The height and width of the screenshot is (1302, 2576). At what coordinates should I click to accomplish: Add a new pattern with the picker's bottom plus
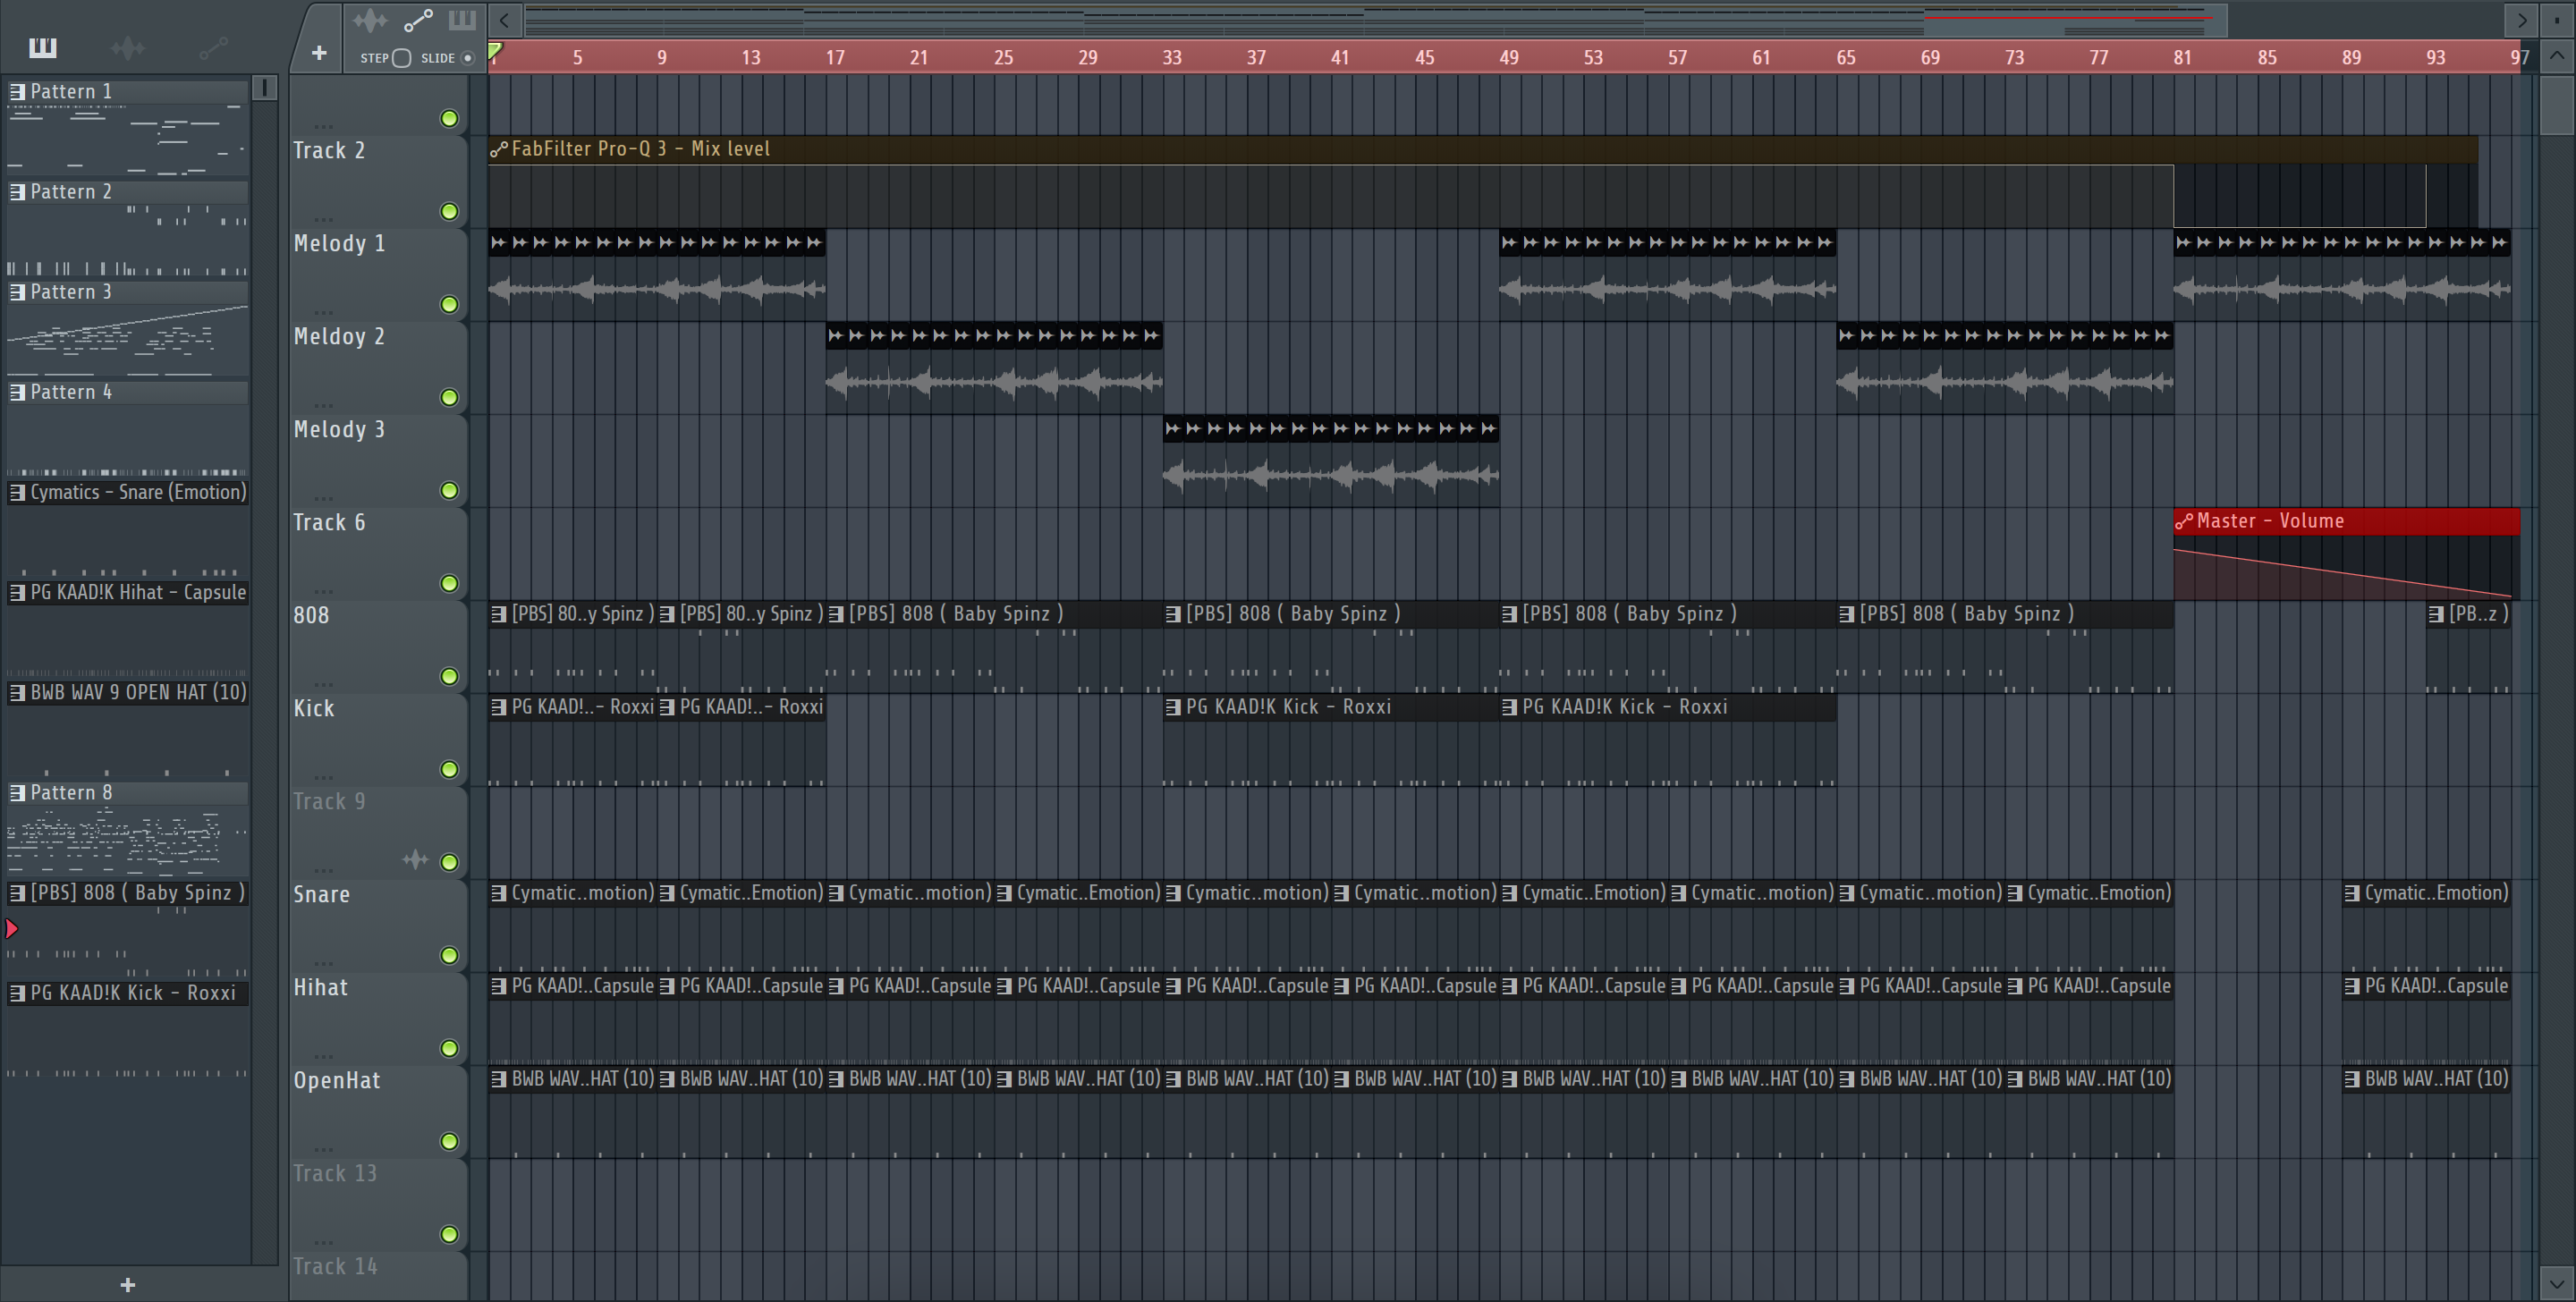[x=127, y=1285]
